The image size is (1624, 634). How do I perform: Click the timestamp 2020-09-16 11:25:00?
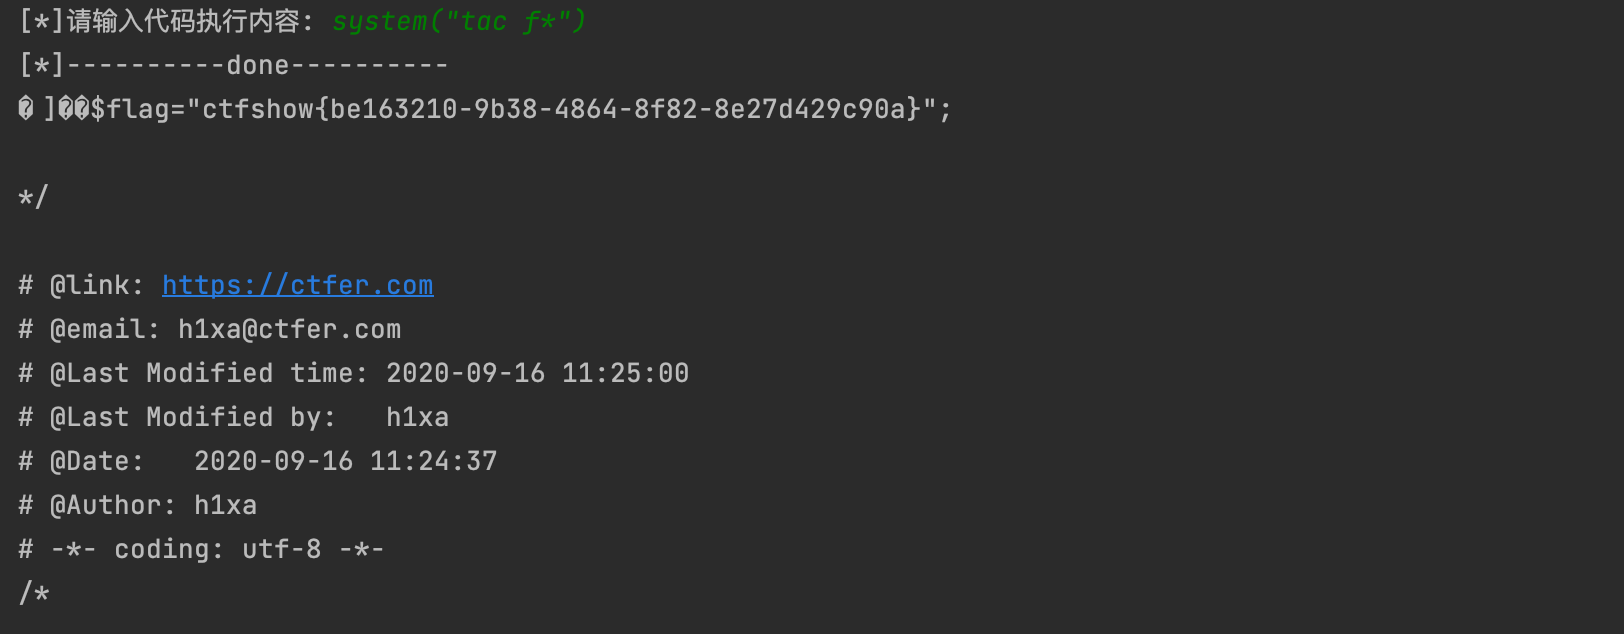coord(538,374)
